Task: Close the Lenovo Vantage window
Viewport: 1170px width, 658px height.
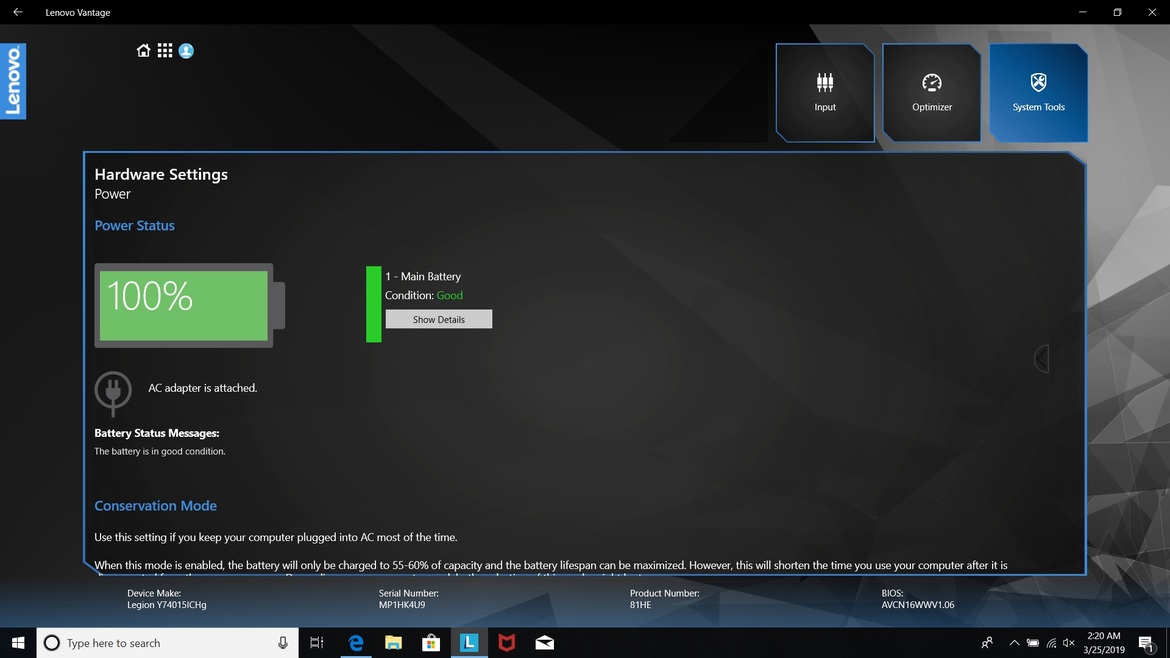Action: tap(1152, 12)
